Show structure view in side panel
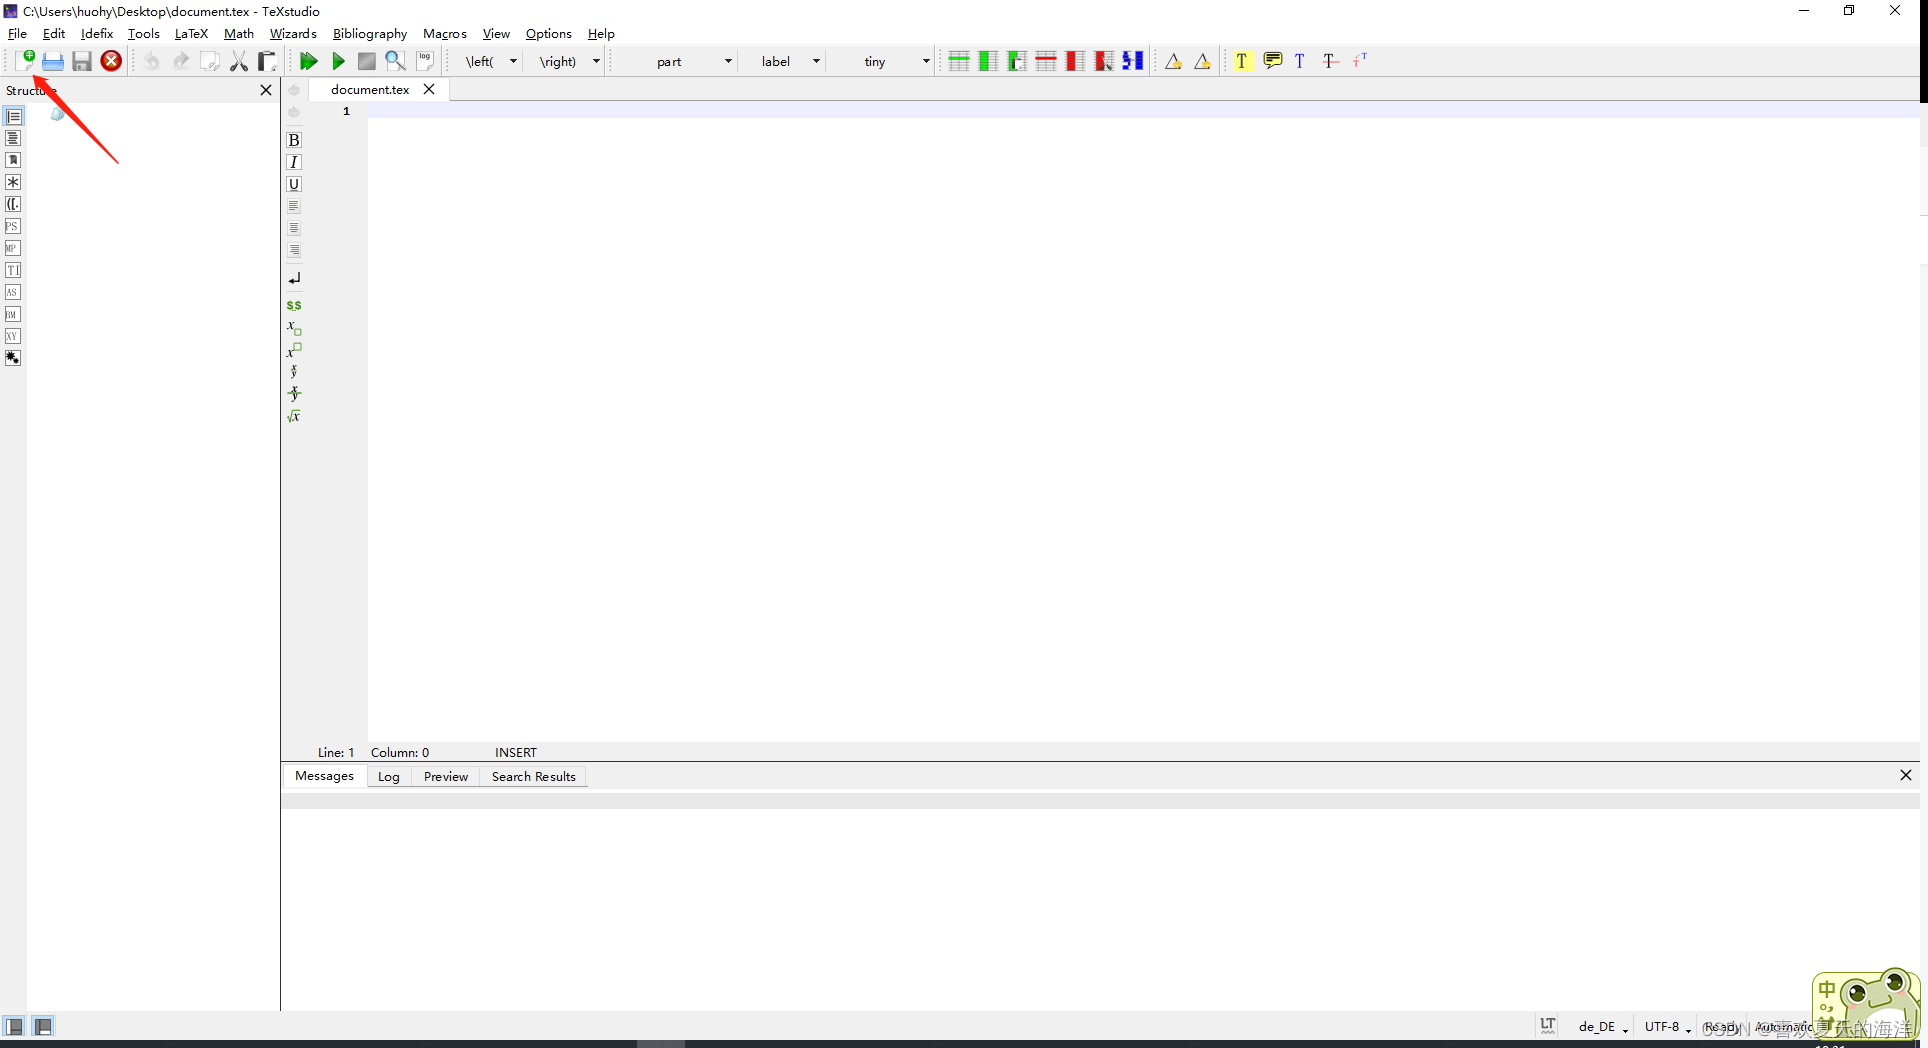 coord(13,117)
